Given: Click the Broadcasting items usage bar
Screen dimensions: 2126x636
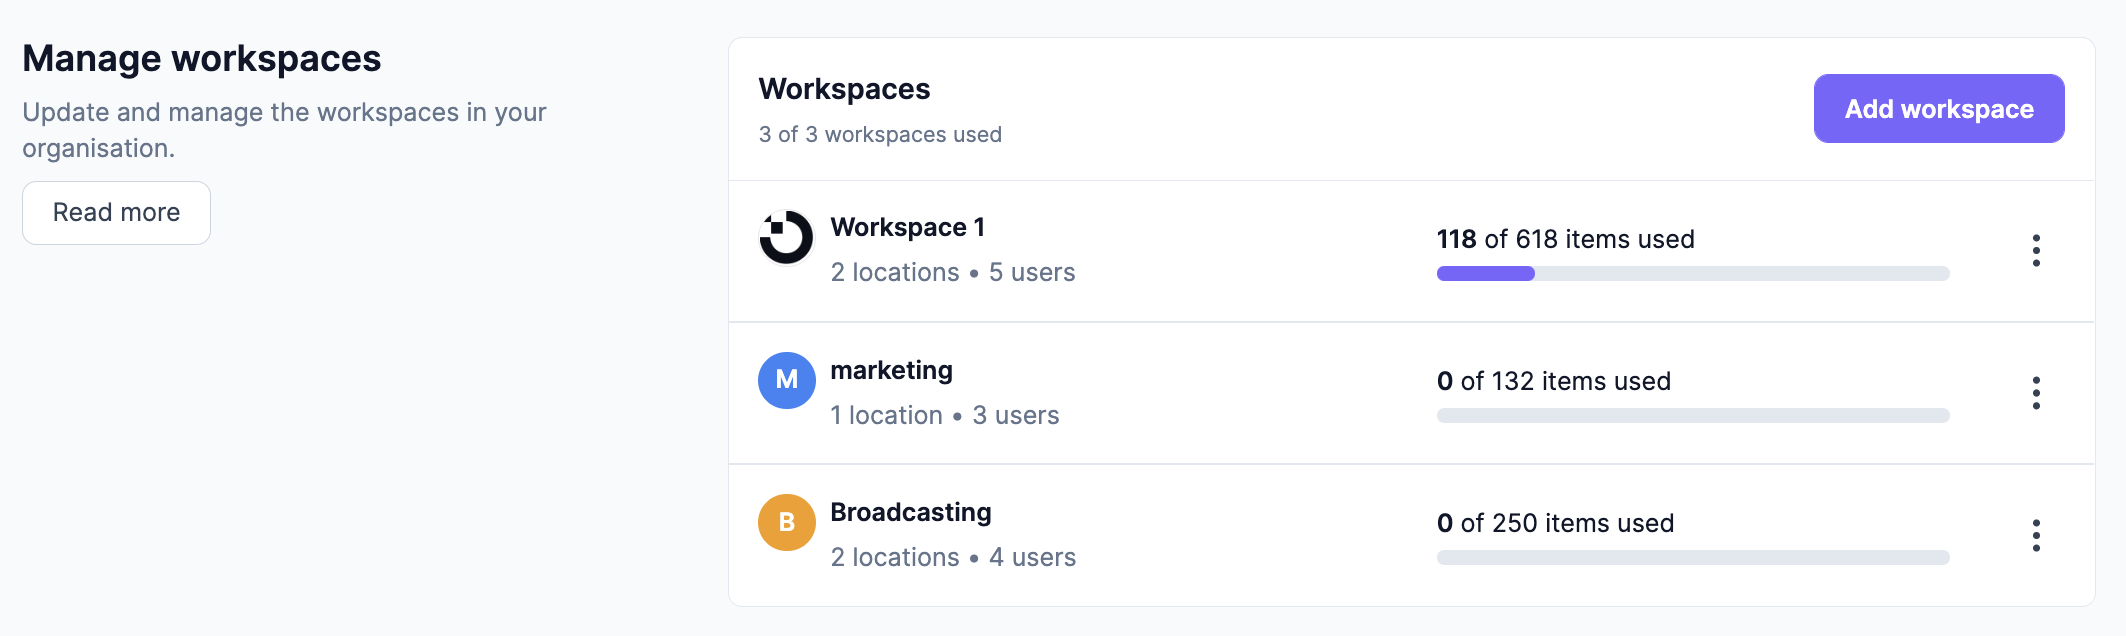Looking at the screenshot, I should (1693, 558).
